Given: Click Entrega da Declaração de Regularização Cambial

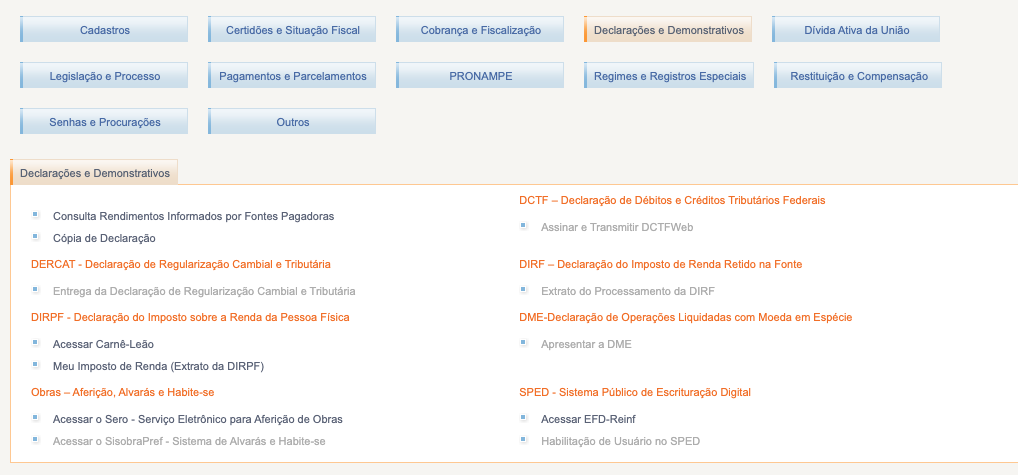Looking at the screenshot, I should point(204,291).
